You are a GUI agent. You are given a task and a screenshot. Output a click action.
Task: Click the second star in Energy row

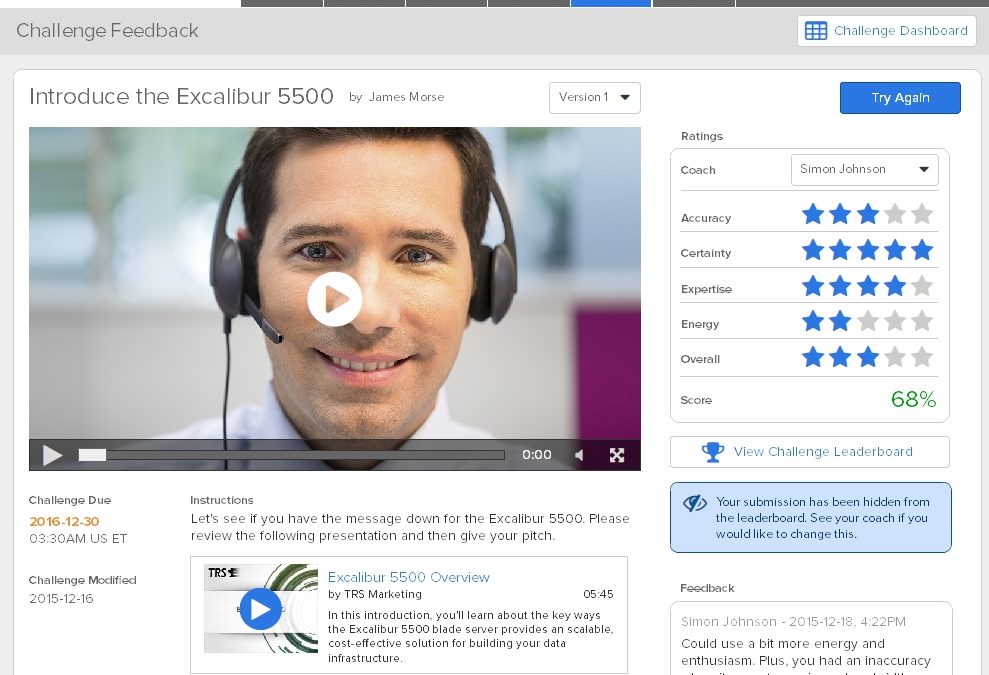pos(840,322)
